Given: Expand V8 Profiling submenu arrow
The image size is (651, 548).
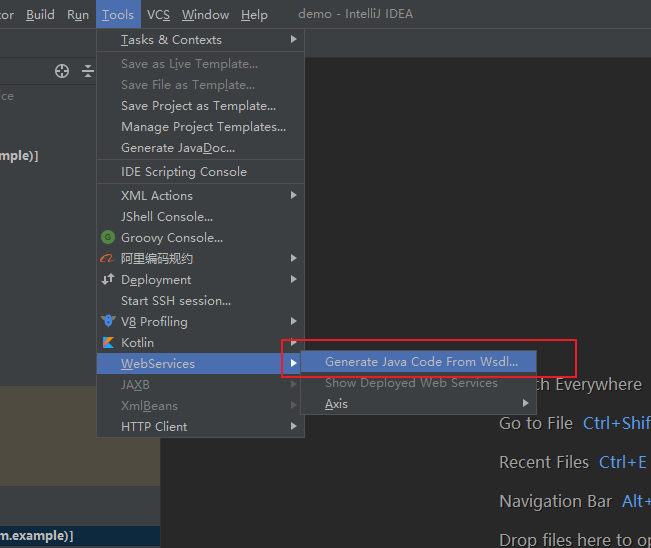Looking at the screenshot, I should coord(294,321).
